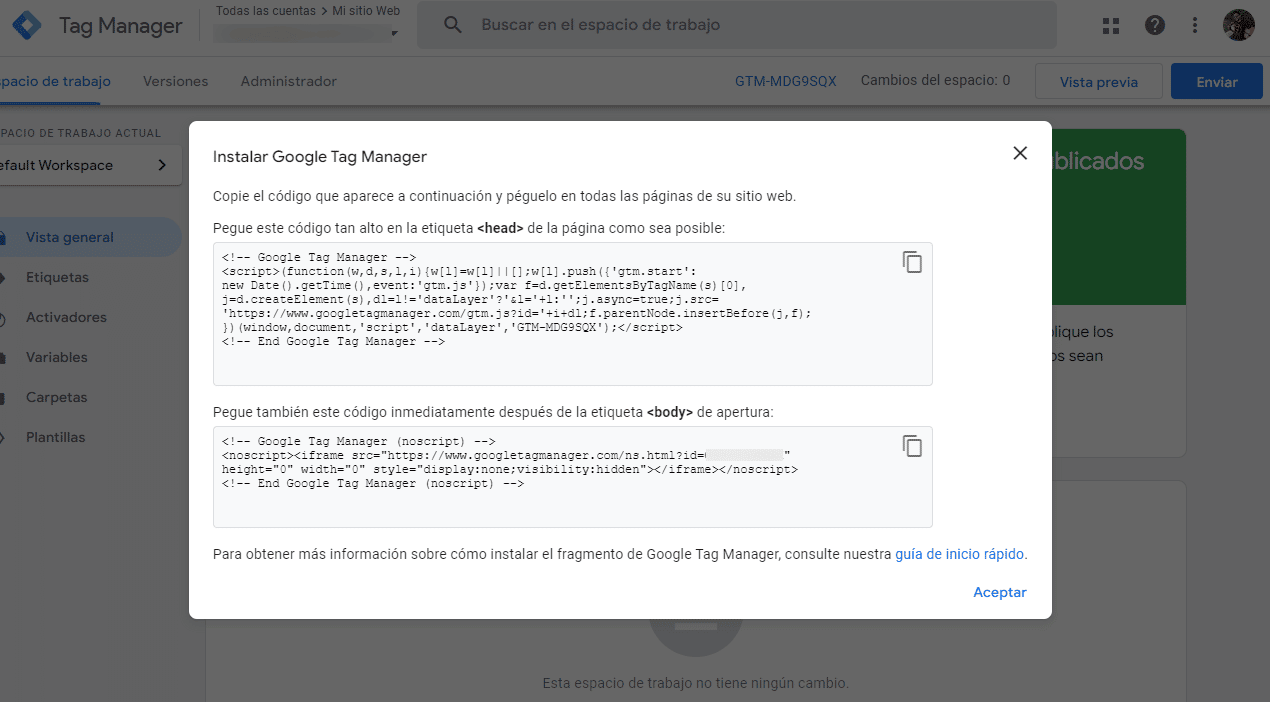Viewport: 1270px width, 702px height.
Task: Click the Vista previa button
Action: pos(1099,82)
